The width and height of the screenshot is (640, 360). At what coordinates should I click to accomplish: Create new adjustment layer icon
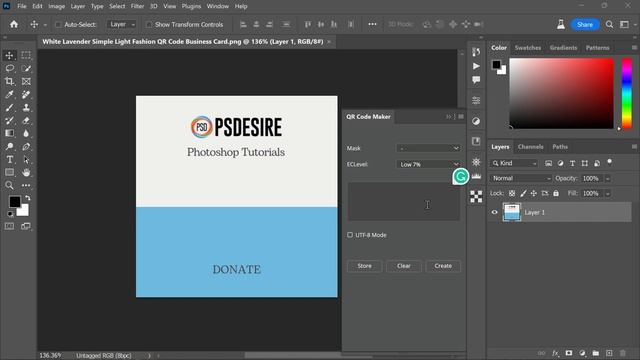tap(582, 353)
